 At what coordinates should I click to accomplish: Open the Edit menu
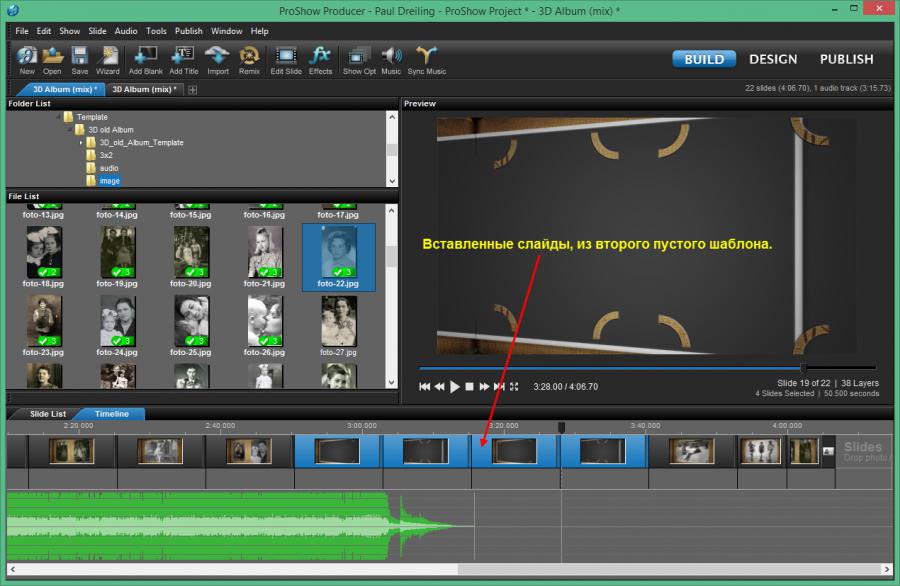[x=44, y=31]
